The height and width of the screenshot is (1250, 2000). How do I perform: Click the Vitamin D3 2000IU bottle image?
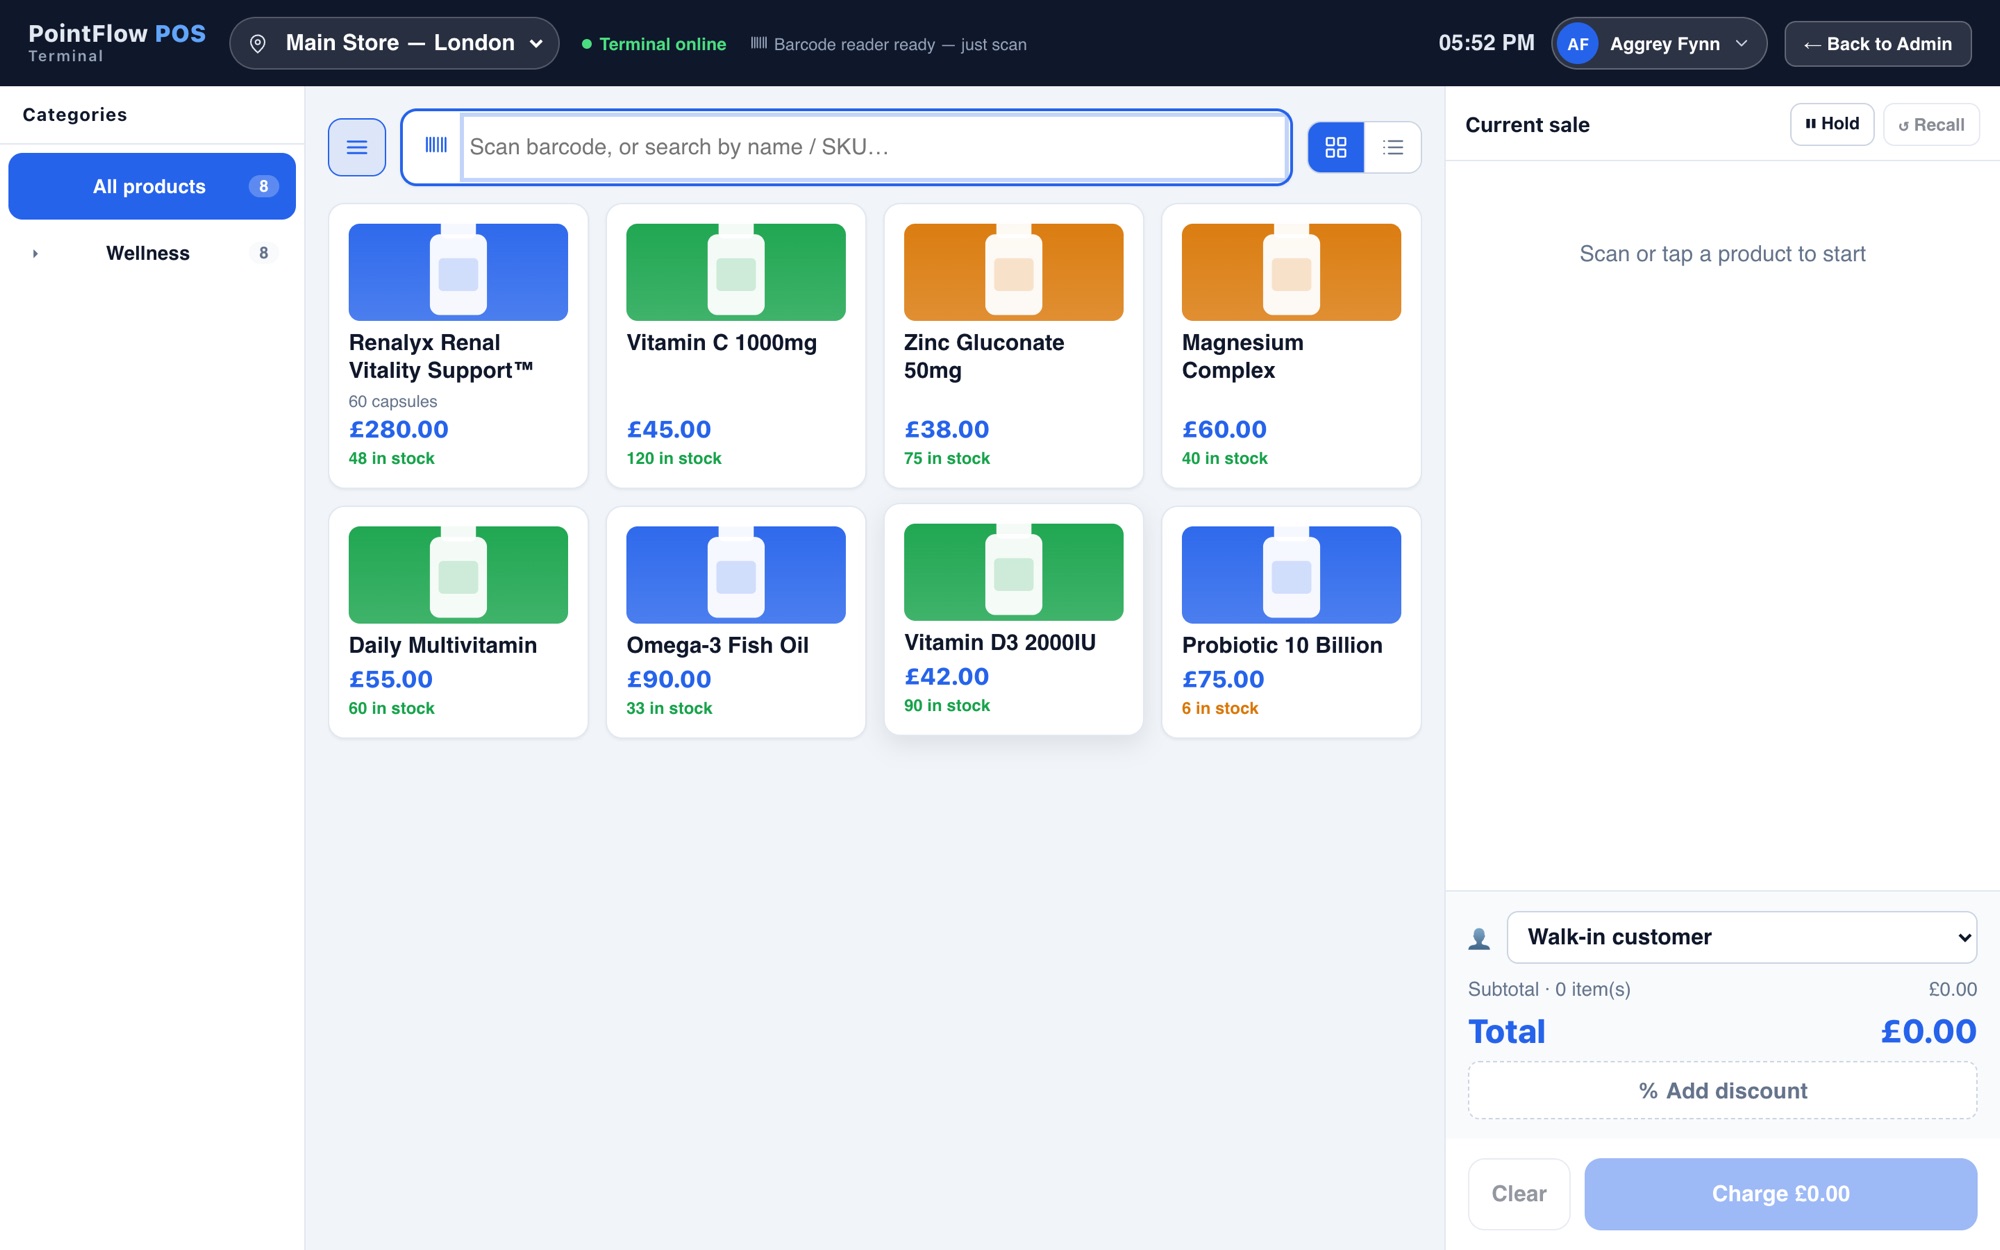point(1013,572)
